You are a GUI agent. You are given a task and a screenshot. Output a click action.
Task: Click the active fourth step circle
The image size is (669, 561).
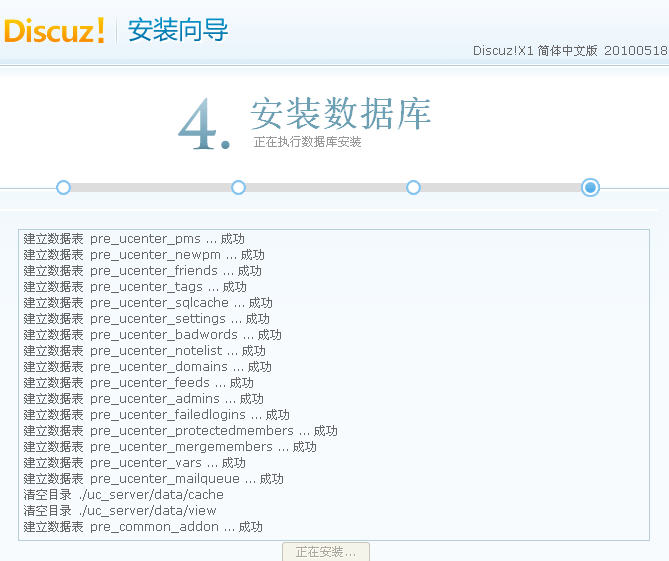coord(590,187)
